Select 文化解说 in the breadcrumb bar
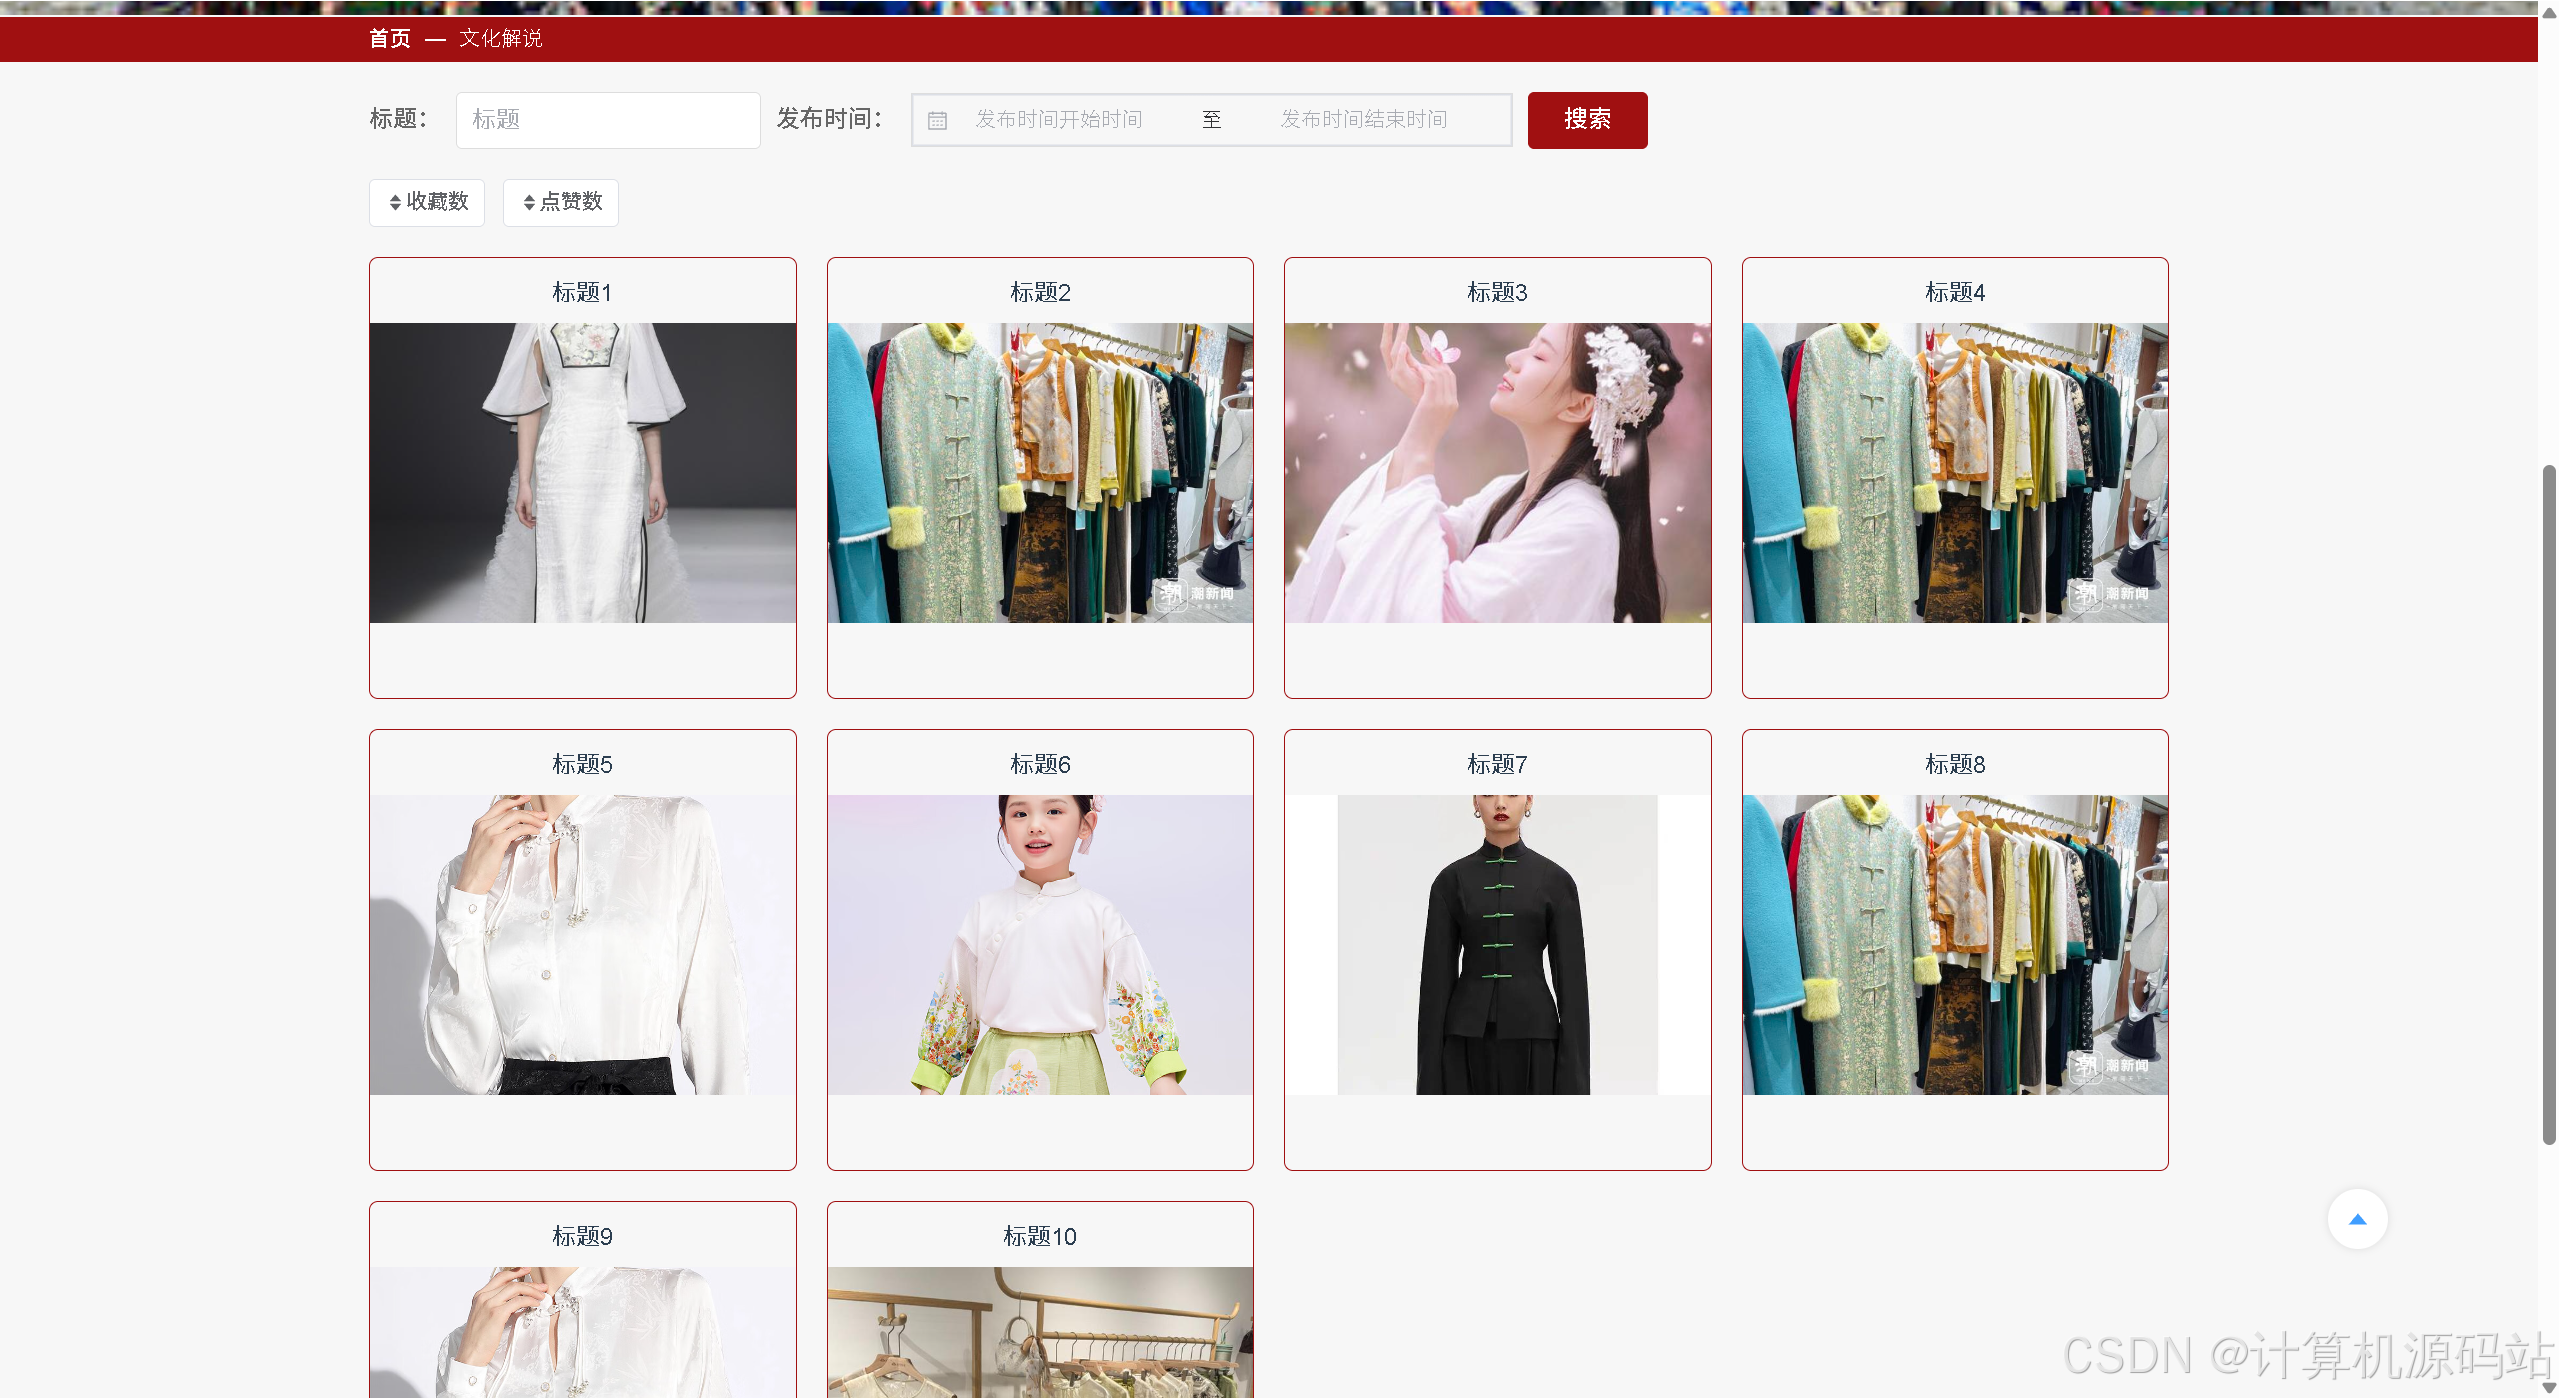 click(501, 39)
